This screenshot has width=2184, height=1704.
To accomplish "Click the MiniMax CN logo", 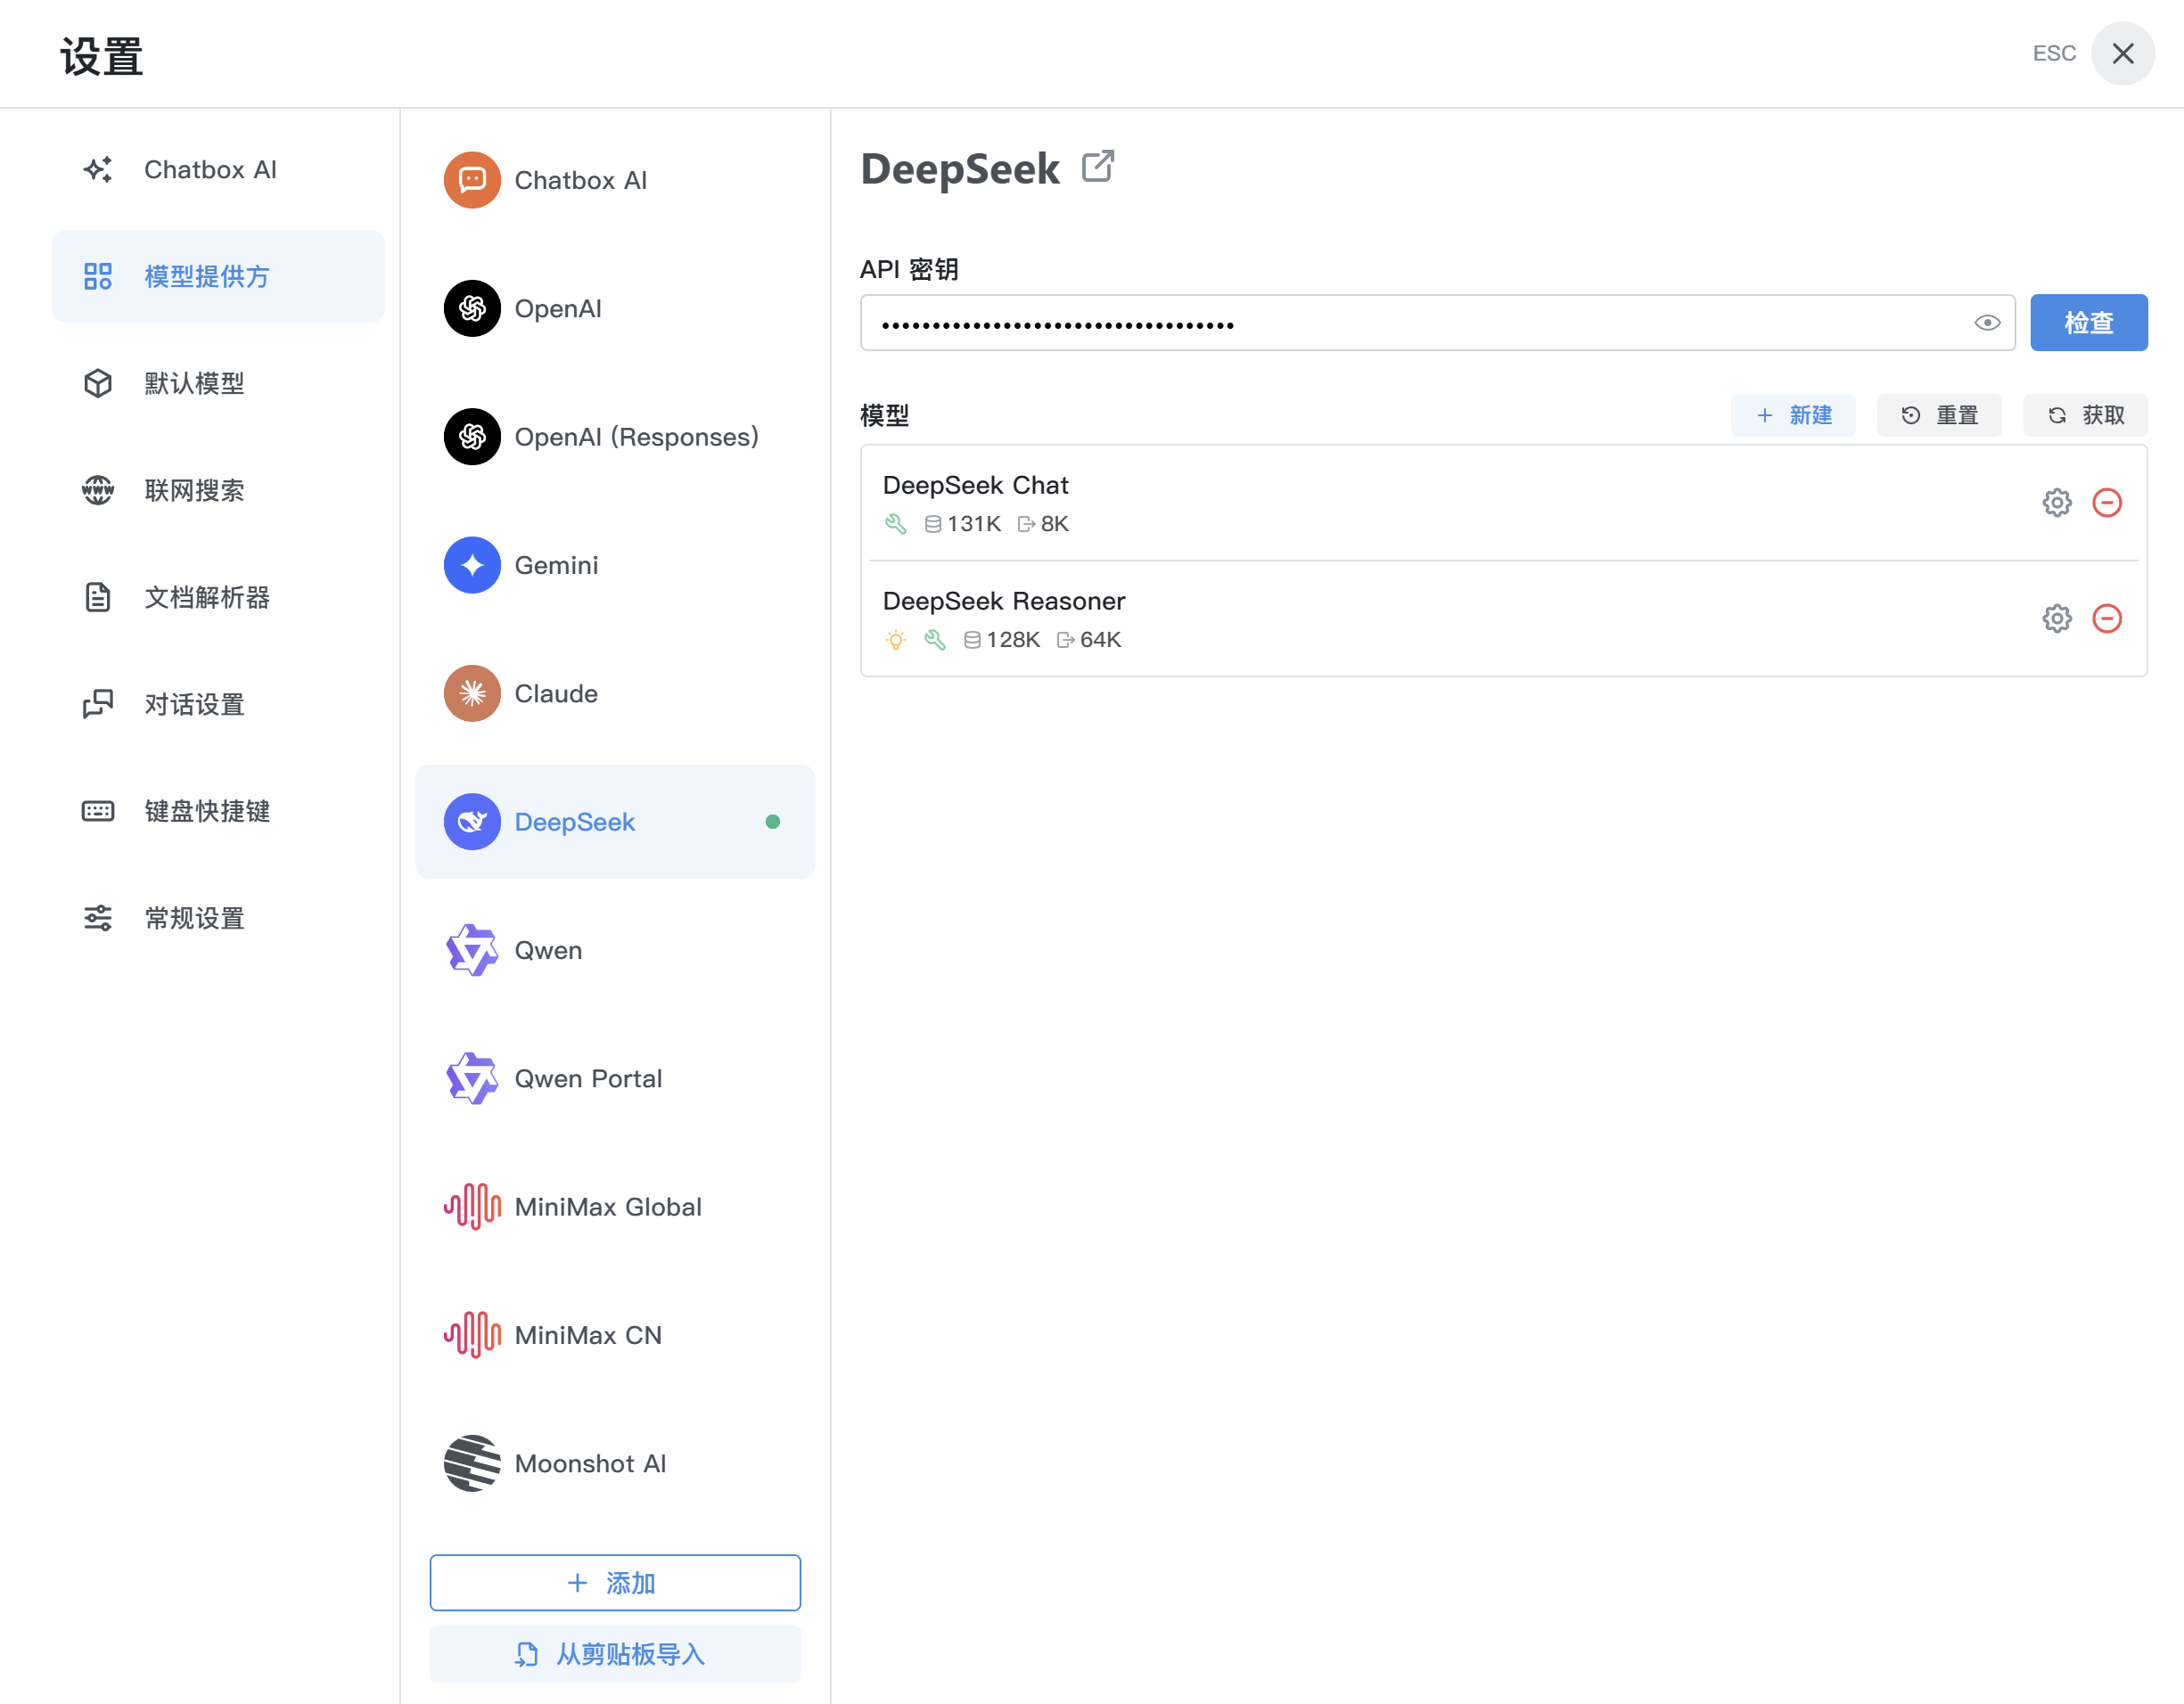I will [472, 1335].
